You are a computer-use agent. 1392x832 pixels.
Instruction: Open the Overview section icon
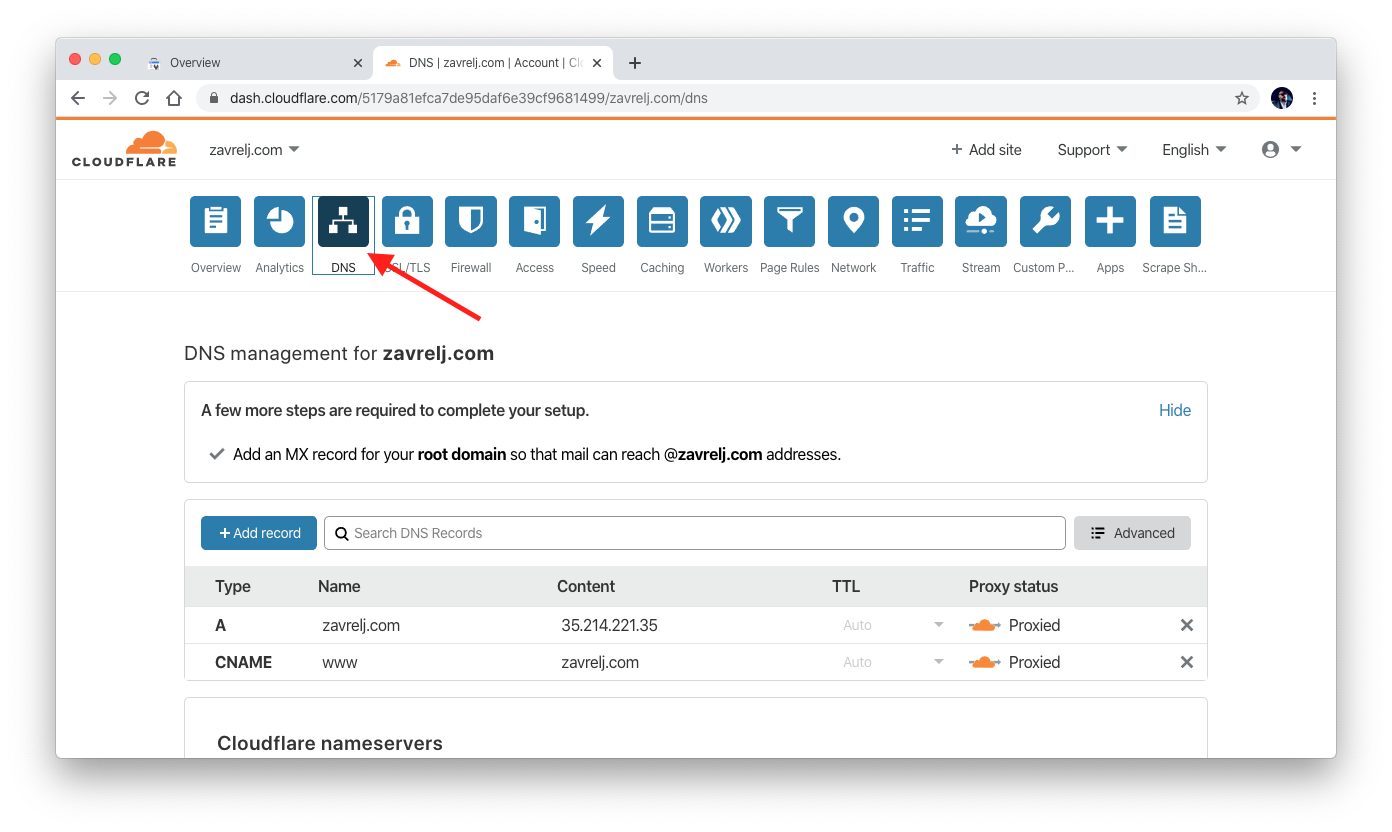click(216, 221)
